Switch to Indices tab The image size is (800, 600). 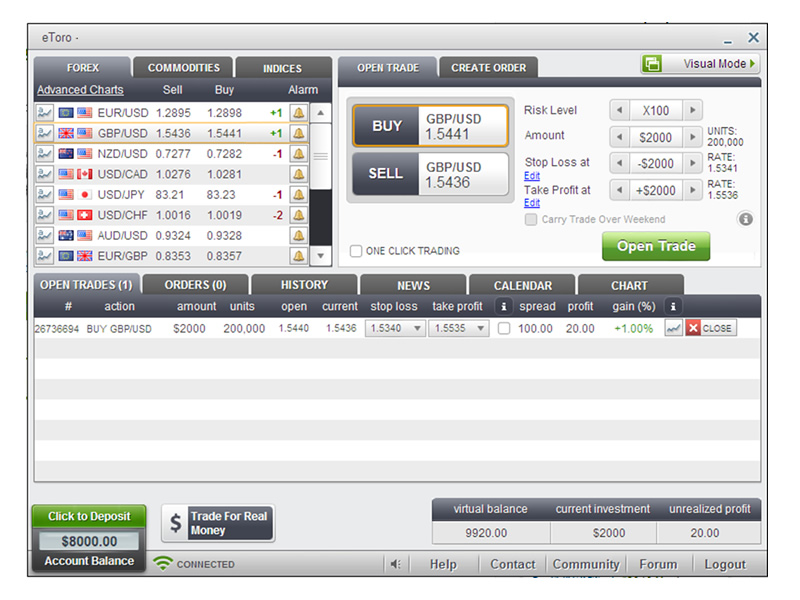283,68
